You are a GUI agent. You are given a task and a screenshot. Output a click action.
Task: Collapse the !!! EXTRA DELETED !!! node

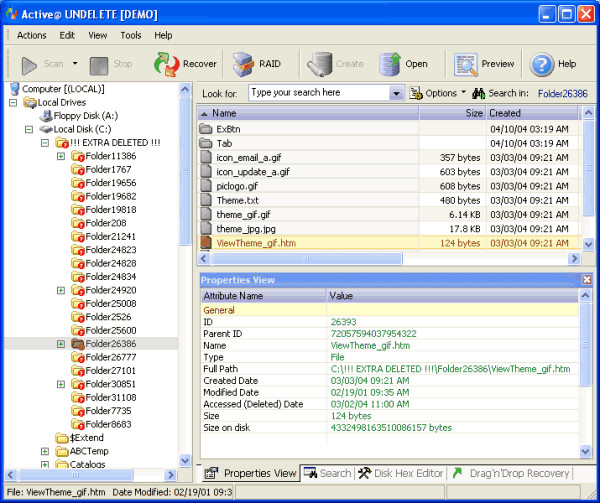[x=45, y=143]
